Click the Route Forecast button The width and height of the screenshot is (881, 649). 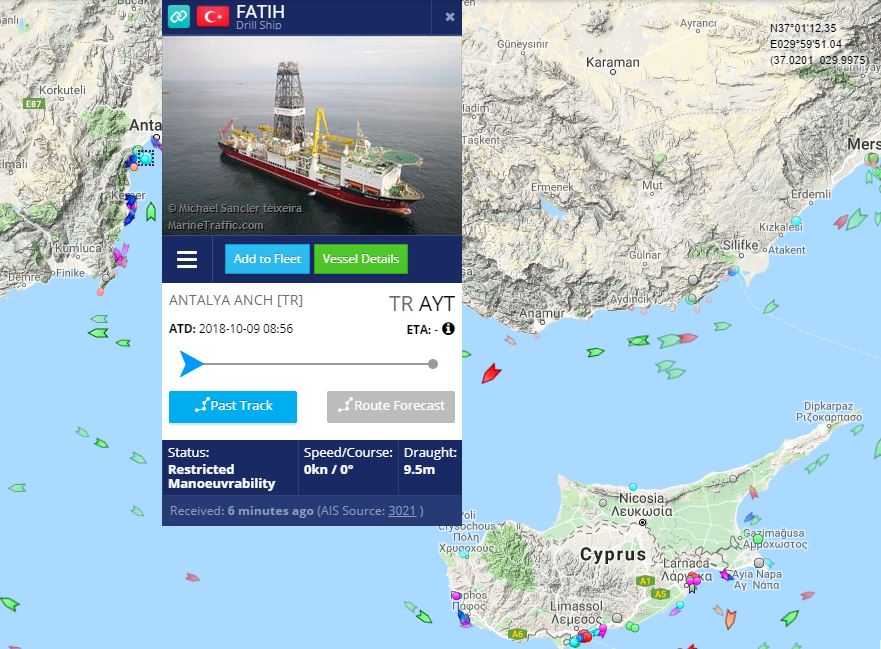391,406
